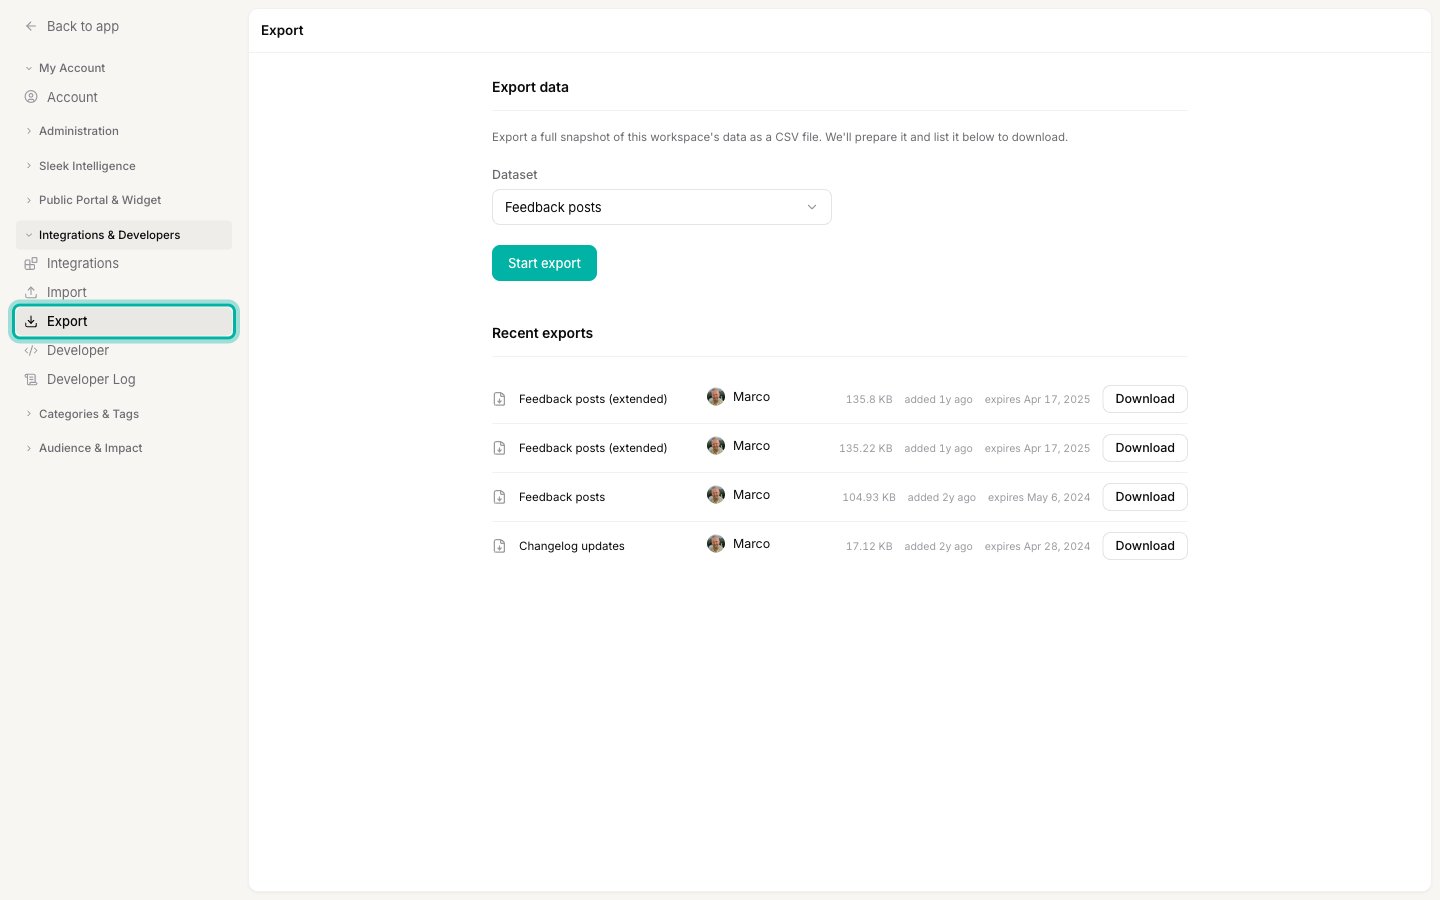
Task: Click the Start export button
Action: coord(544,263)
